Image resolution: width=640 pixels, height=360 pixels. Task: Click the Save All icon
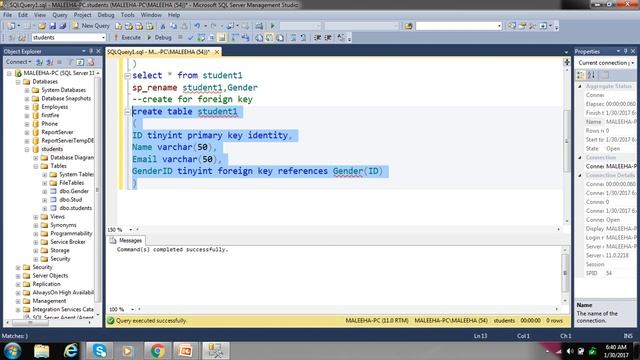point(62,26)
